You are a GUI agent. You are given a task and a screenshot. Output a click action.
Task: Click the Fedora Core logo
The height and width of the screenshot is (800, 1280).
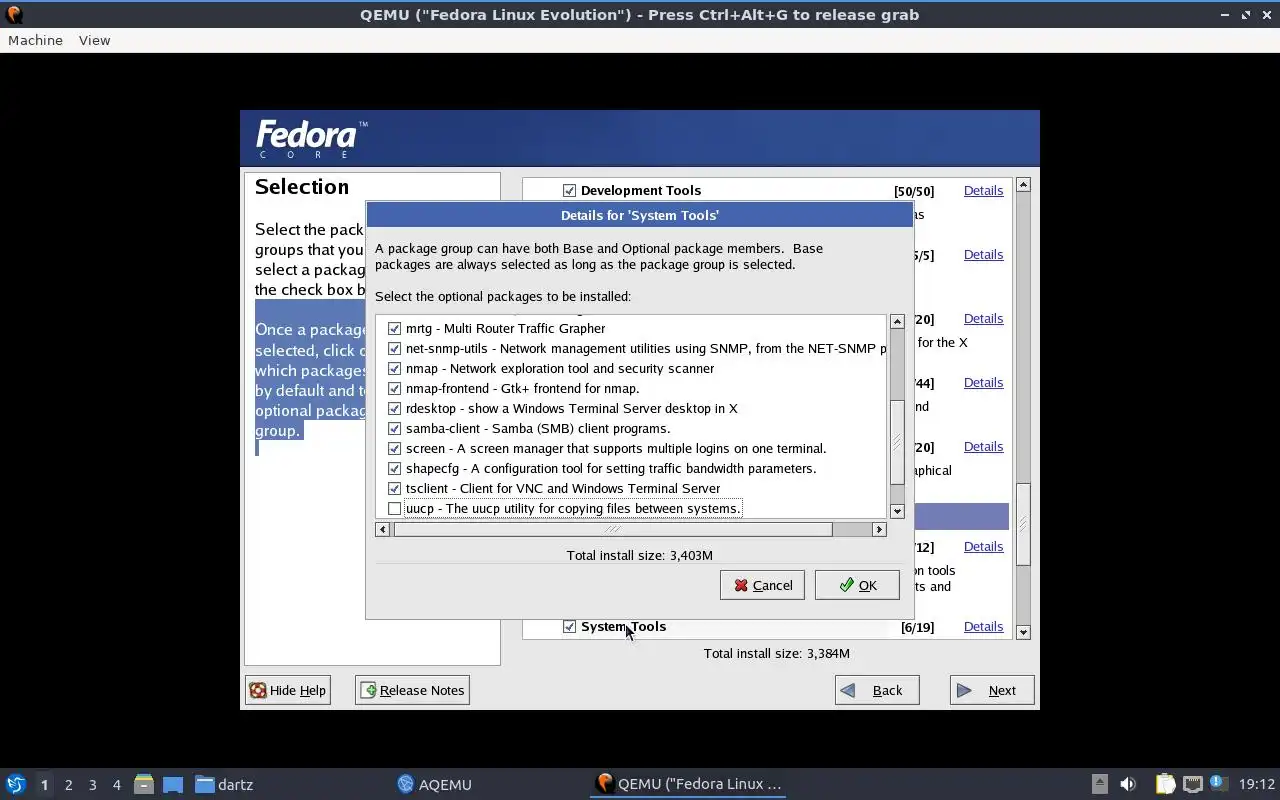point(311,139)
